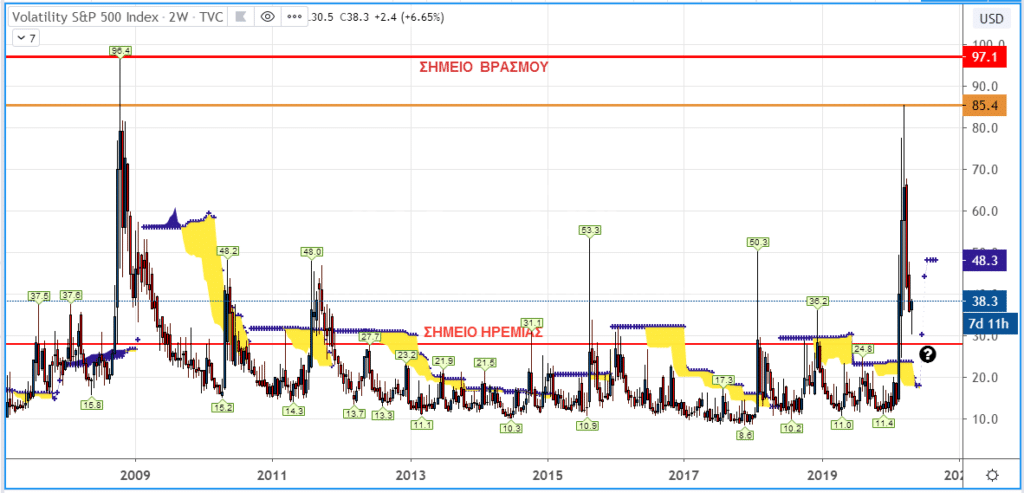This screenshot has height=493, width=1024.
Task: Toggle chart visibility with the eye icon
Action: pyautogui.click(x=266, y=17)
